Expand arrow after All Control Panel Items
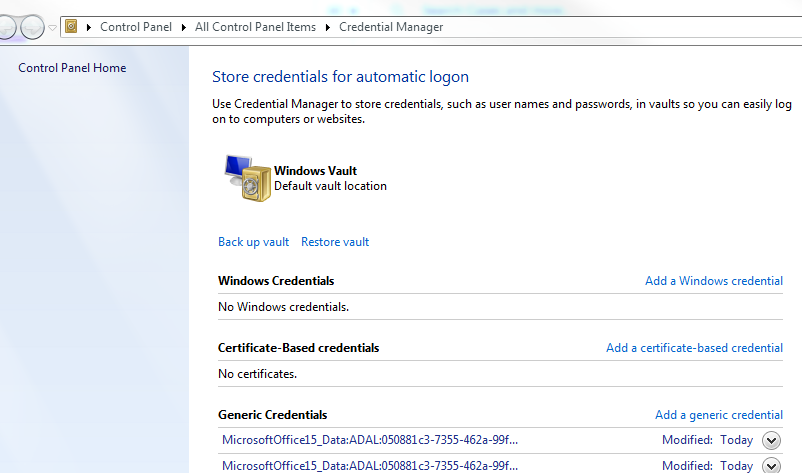The image size is (802, 473). click(327, 27)
